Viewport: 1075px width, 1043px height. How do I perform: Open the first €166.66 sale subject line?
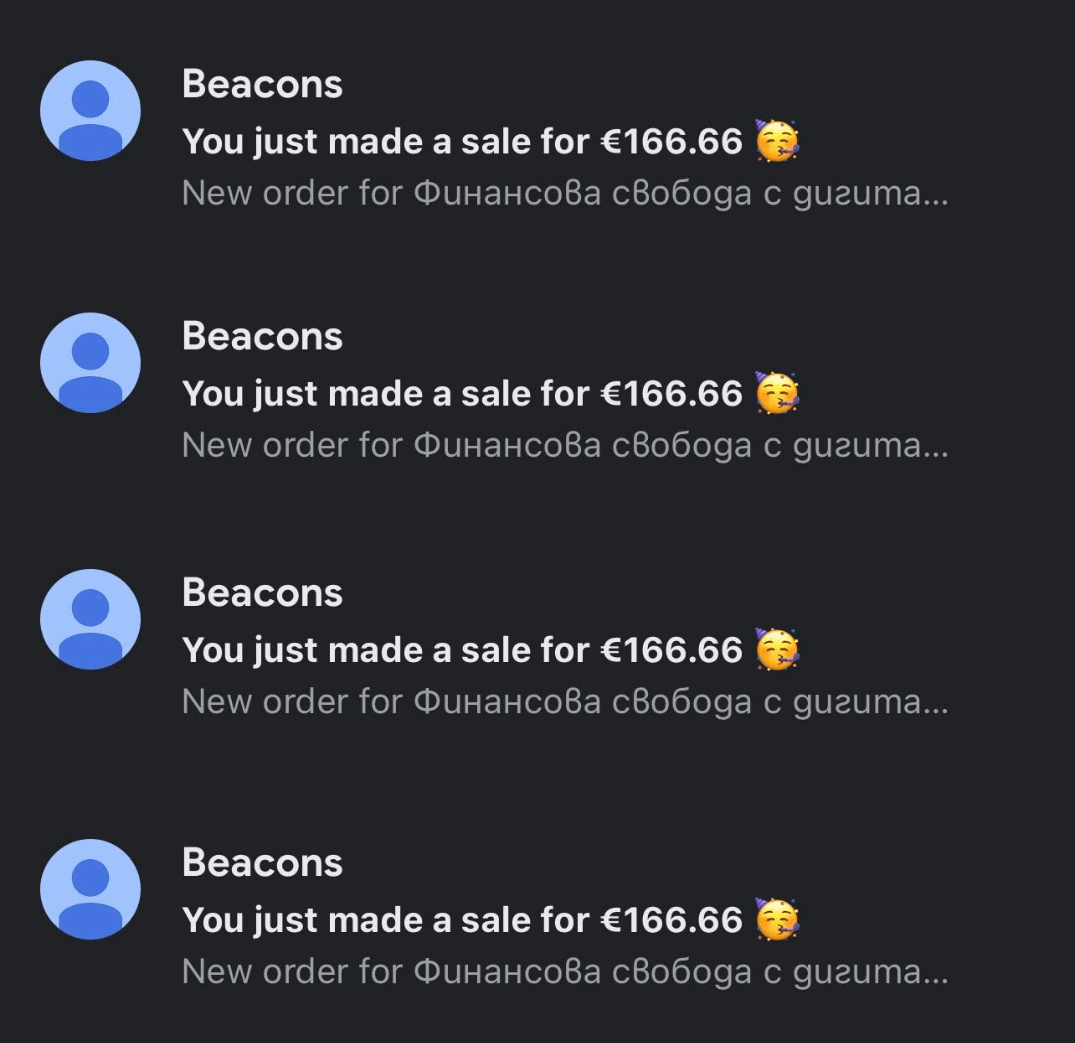tap(462, 142)
